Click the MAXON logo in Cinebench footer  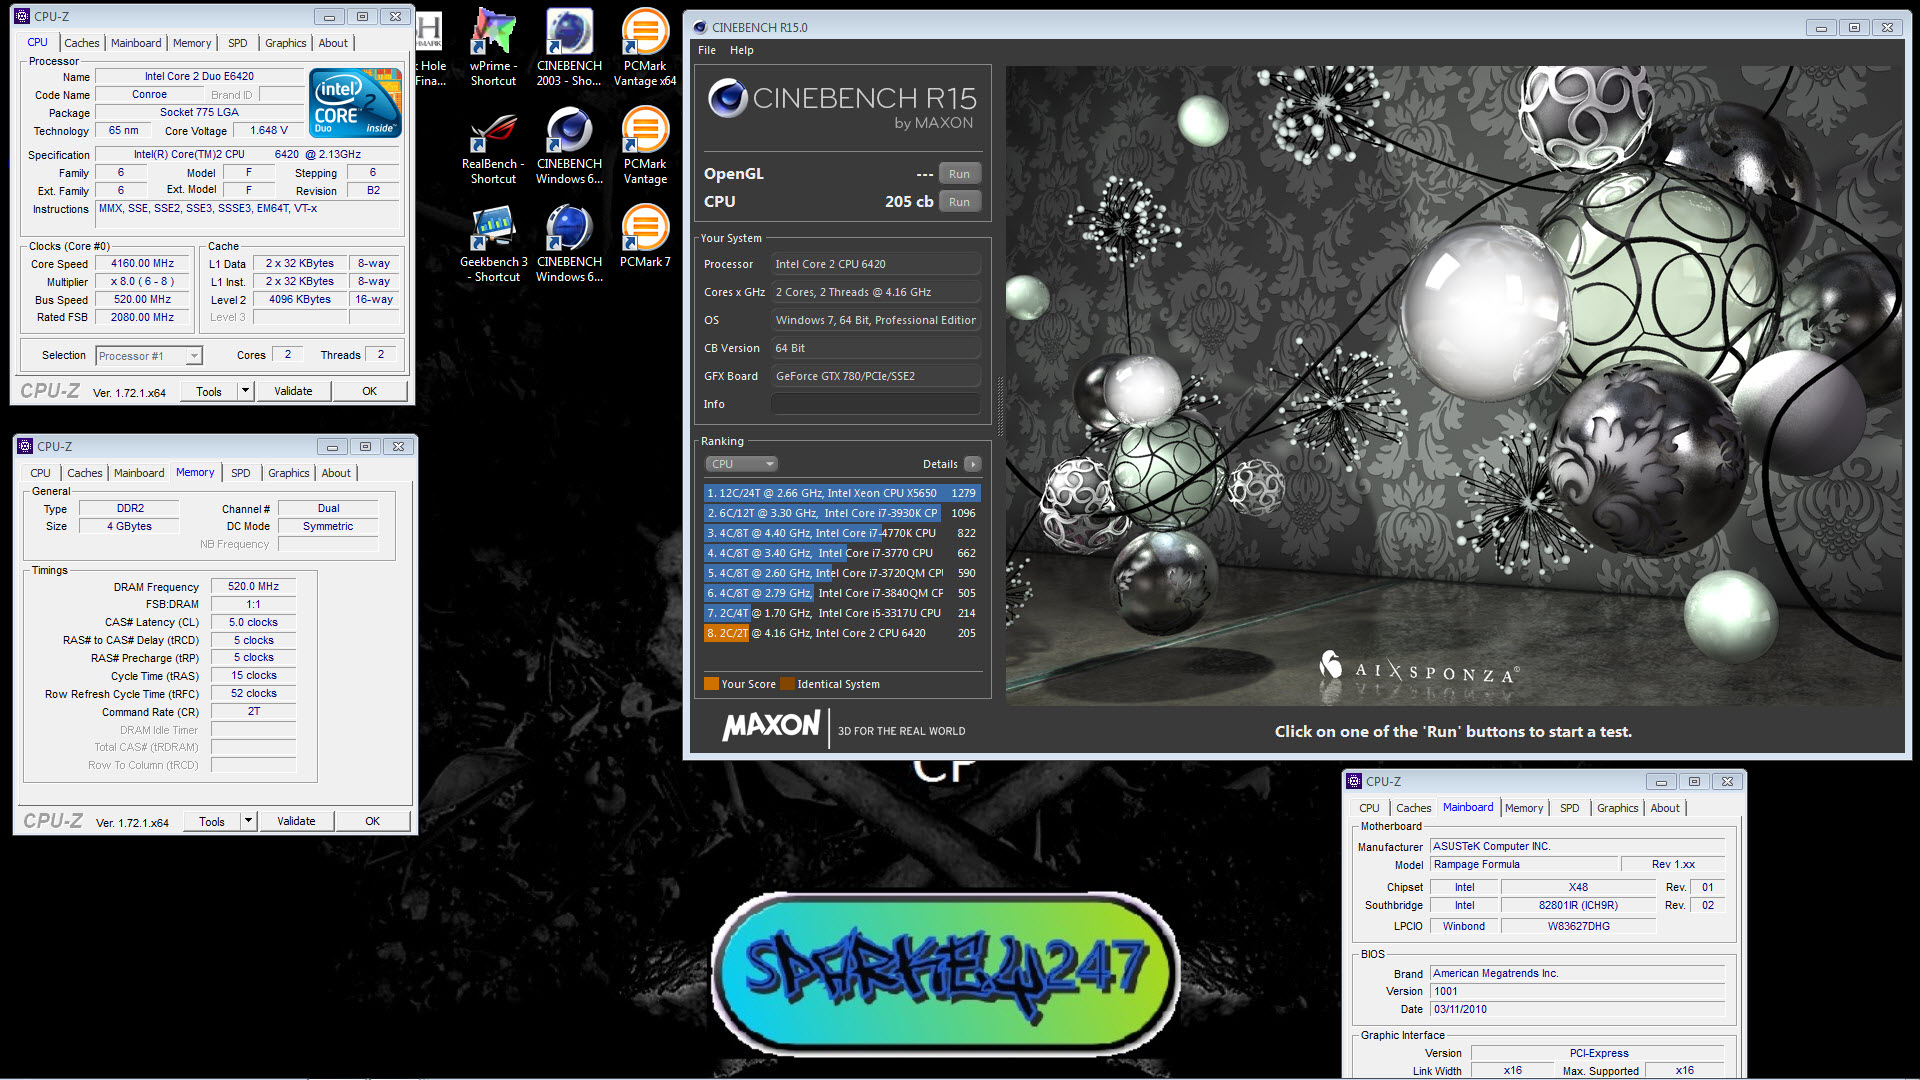click(771, 725)
